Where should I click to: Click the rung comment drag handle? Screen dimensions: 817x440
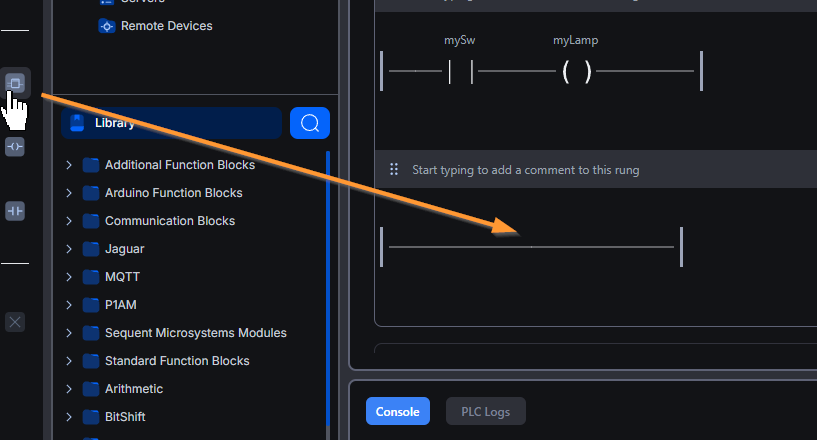(x=394, y=170)
